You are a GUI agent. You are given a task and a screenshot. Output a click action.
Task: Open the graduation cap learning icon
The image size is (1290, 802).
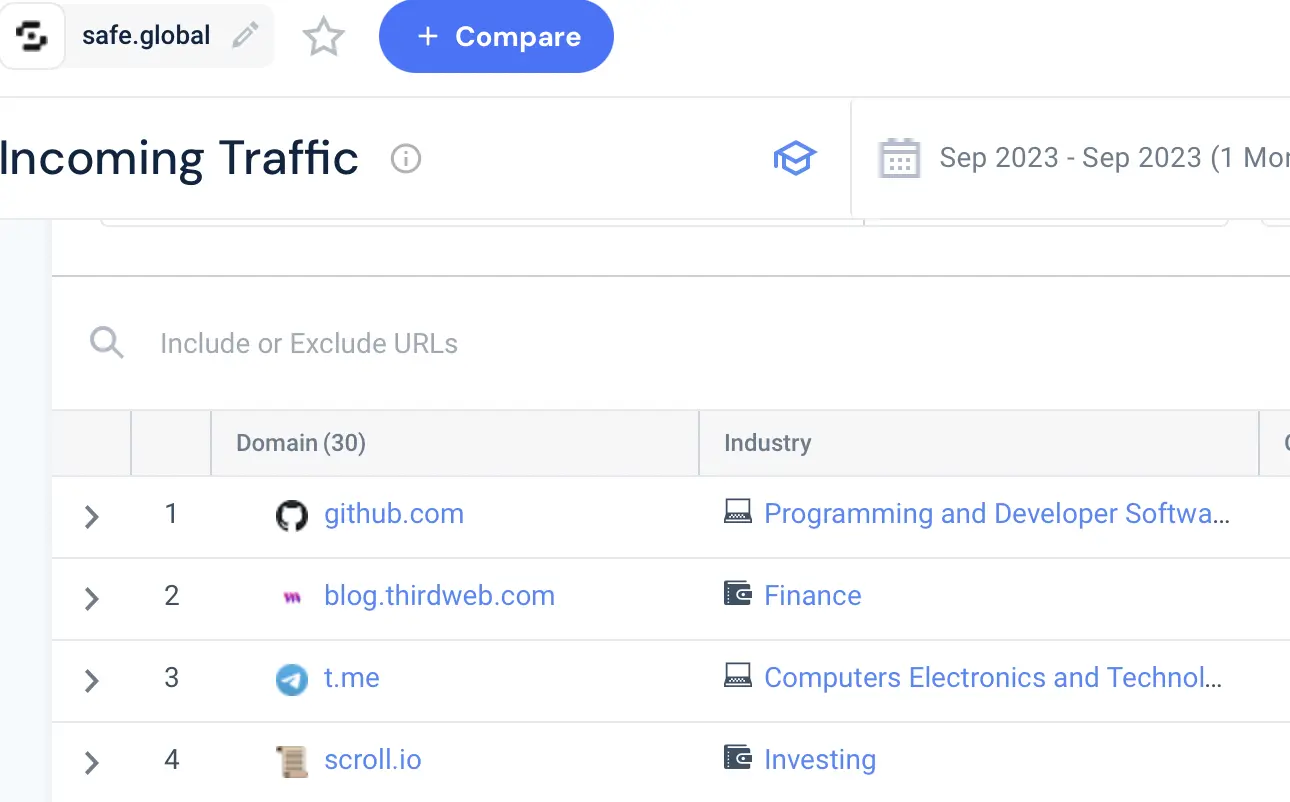(x=795, y=158)
